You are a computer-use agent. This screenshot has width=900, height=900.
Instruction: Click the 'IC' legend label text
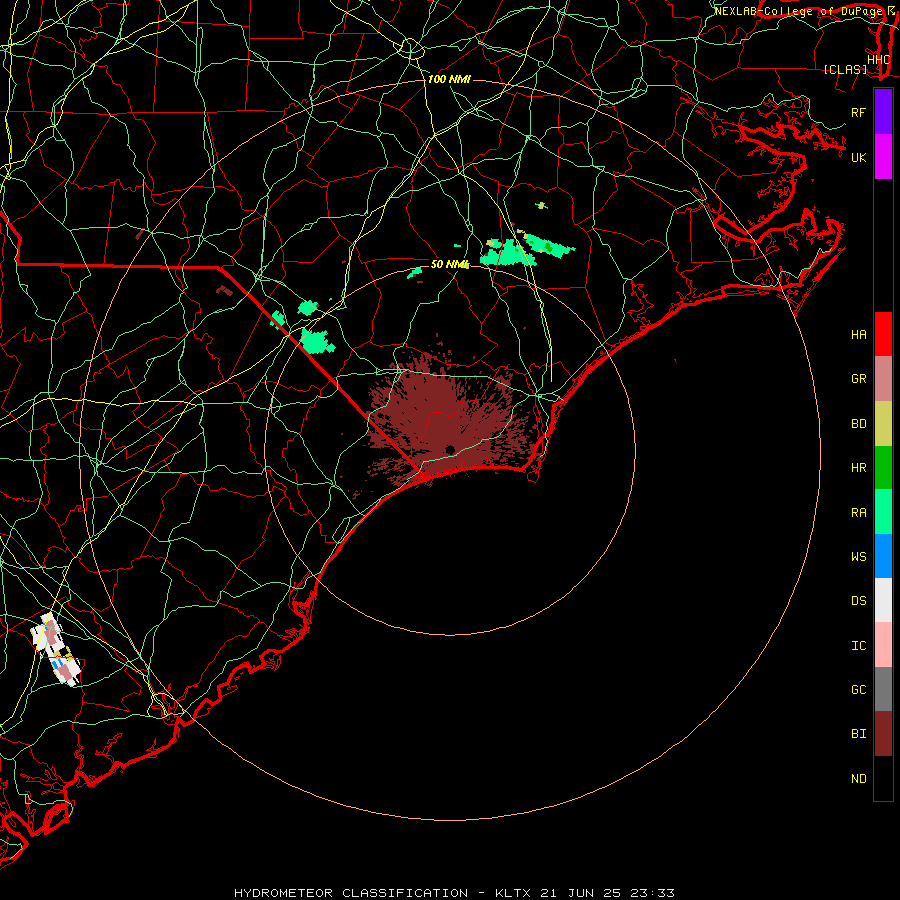point(859,646)
